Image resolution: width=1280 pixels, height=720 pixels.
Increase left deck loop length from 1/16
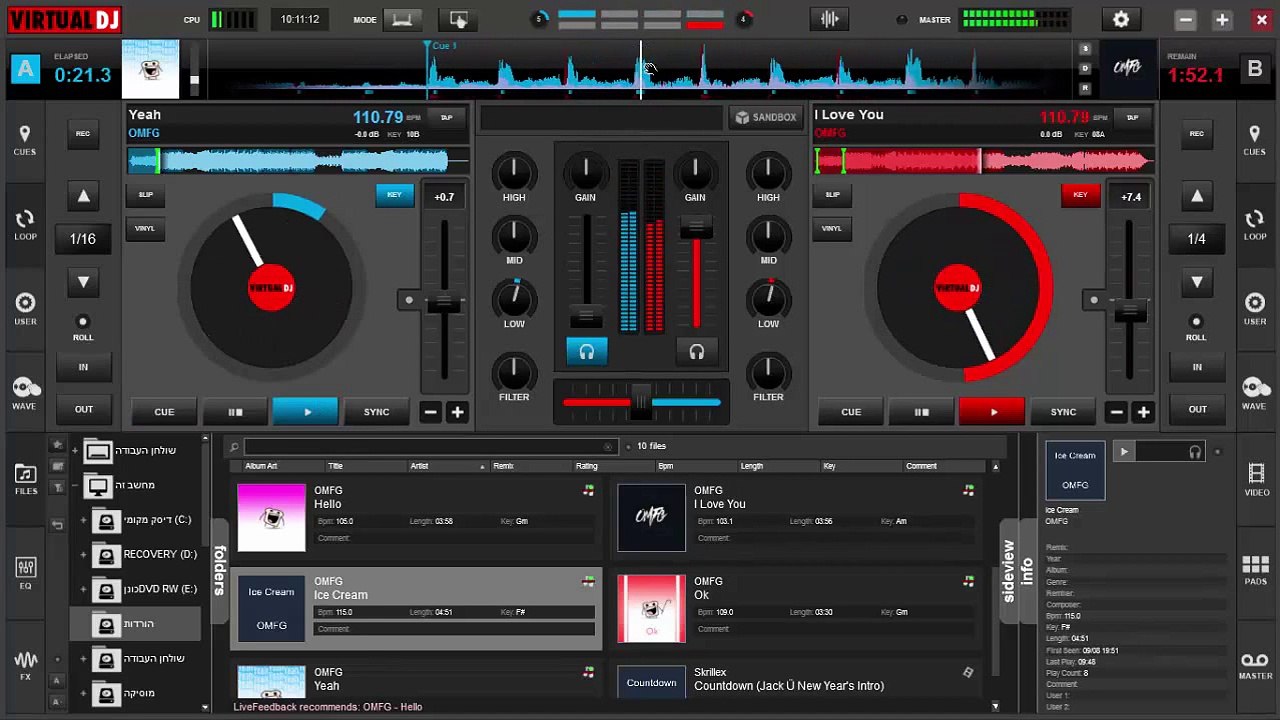(x=84, y=197)
